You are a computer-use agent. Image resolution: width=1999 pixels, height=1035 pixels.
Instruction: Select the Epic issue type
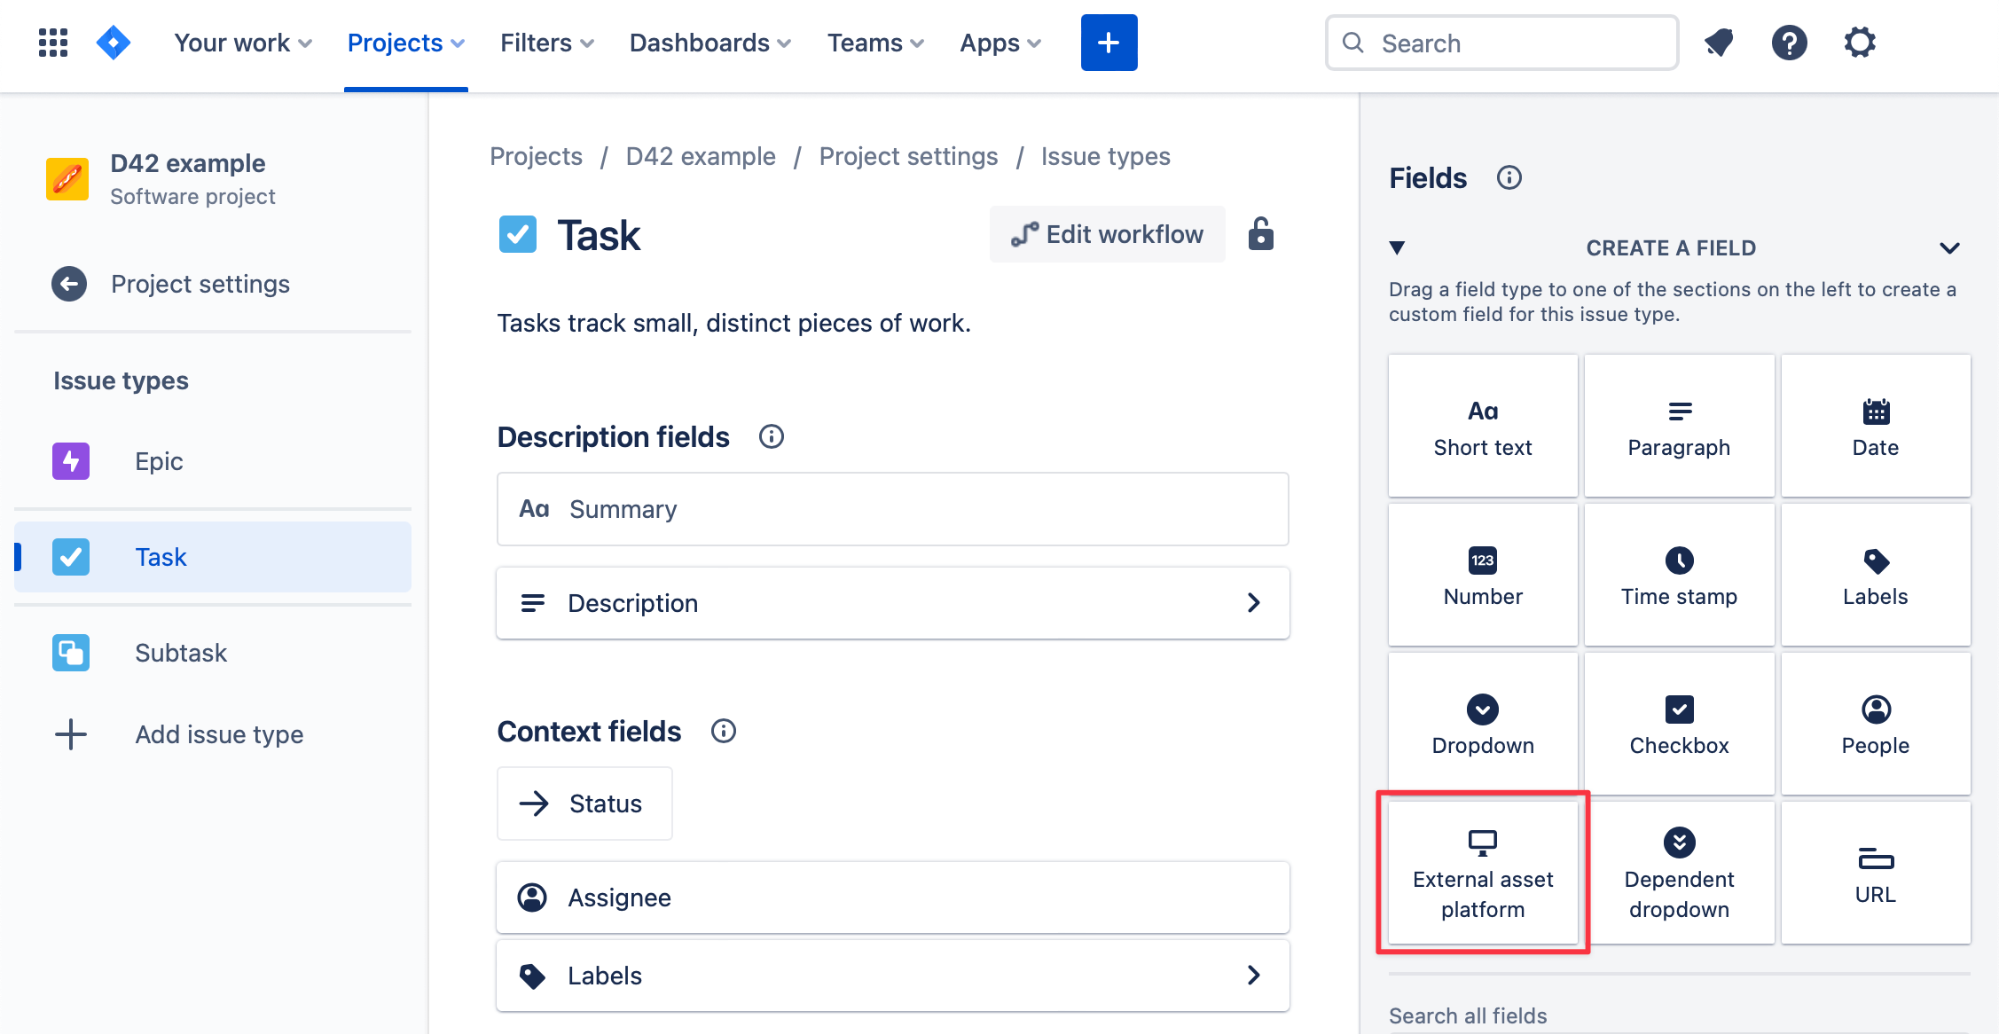coord(159,461)
